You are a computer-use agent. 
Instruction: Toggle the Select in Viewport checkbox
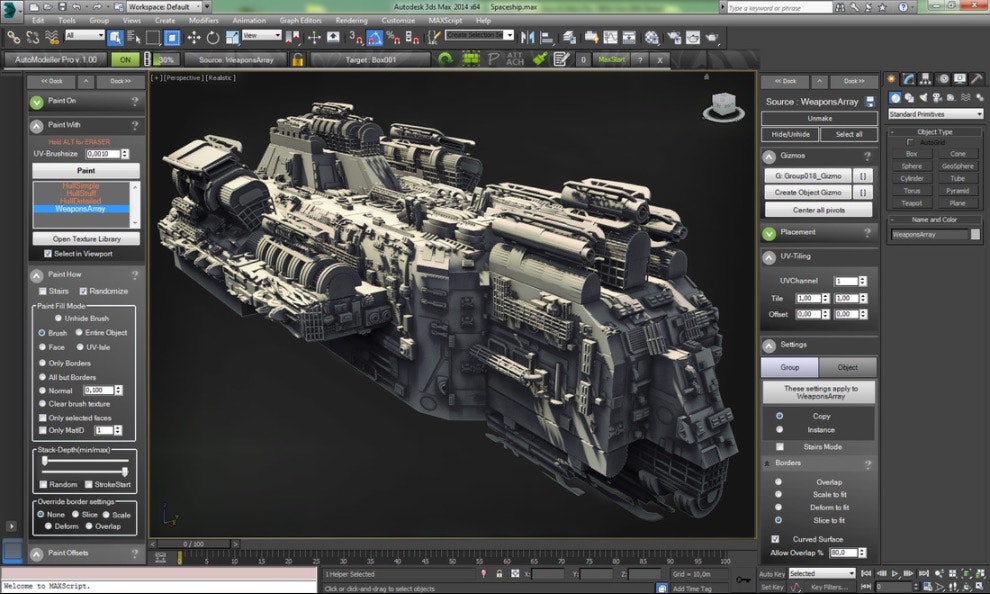pos(49,251)
